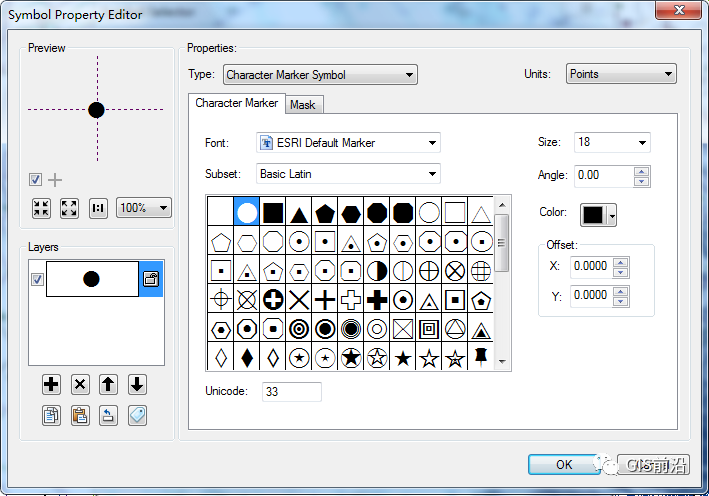Choose the bold black plus character
This screenshot has height=496, width=709.
[377, 300]
